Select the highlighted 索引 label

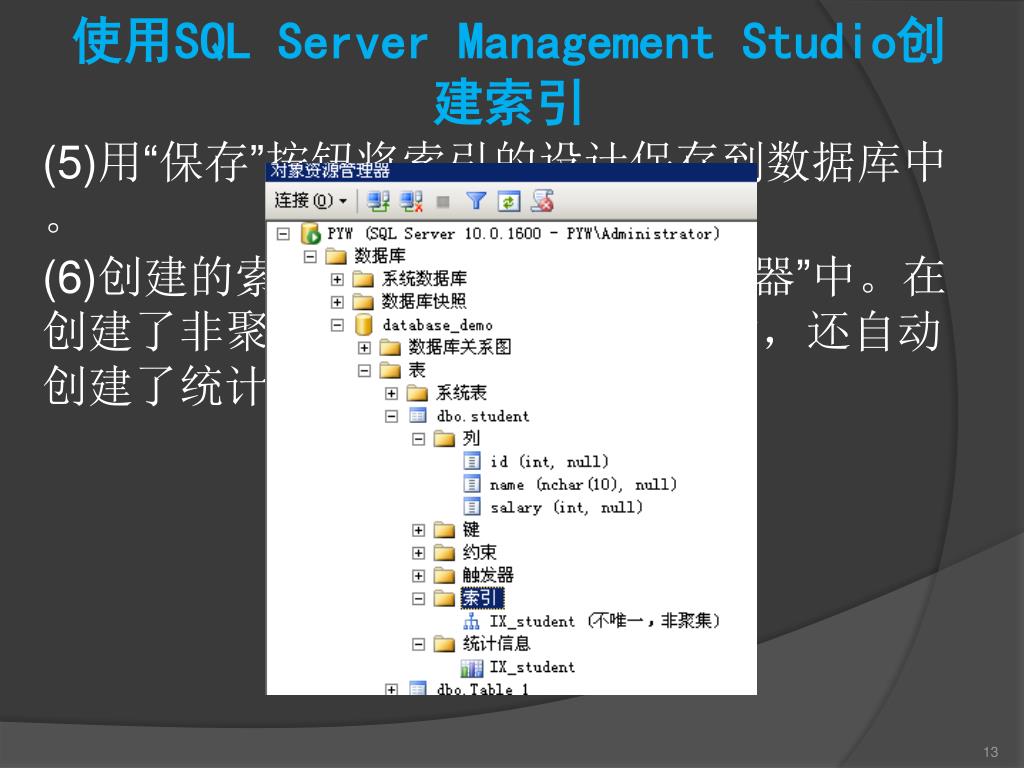click(x=483, y=598)
